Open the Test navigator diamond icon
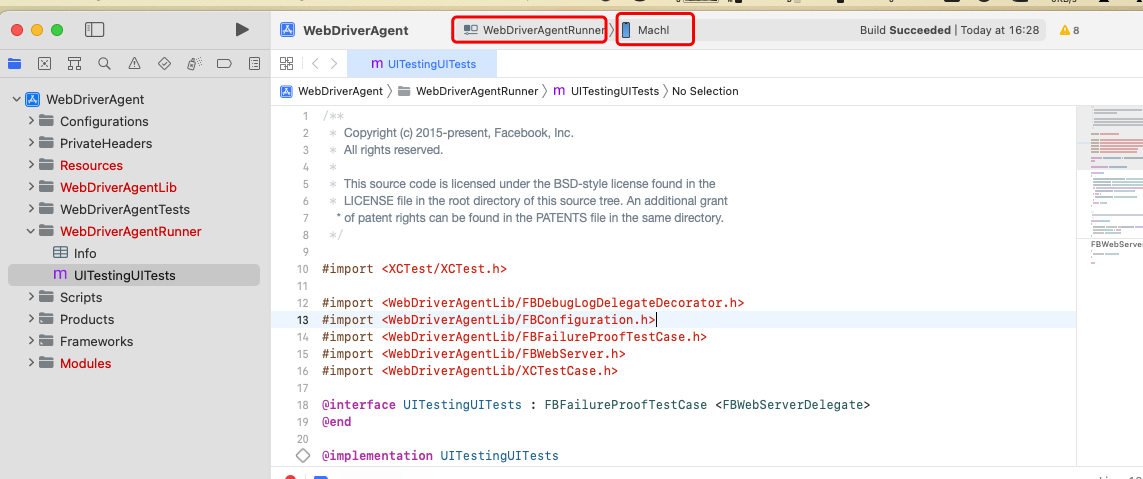1143x479 pixels. [x=164, y=63]
